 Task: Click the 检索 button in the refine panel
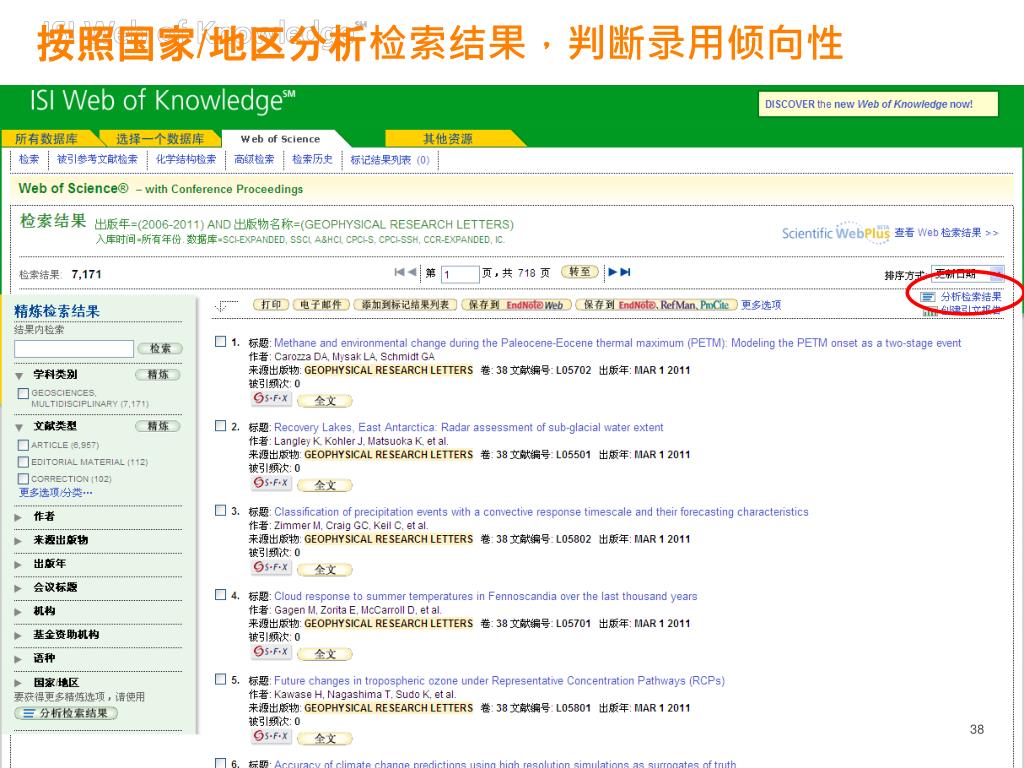point(160,349)
